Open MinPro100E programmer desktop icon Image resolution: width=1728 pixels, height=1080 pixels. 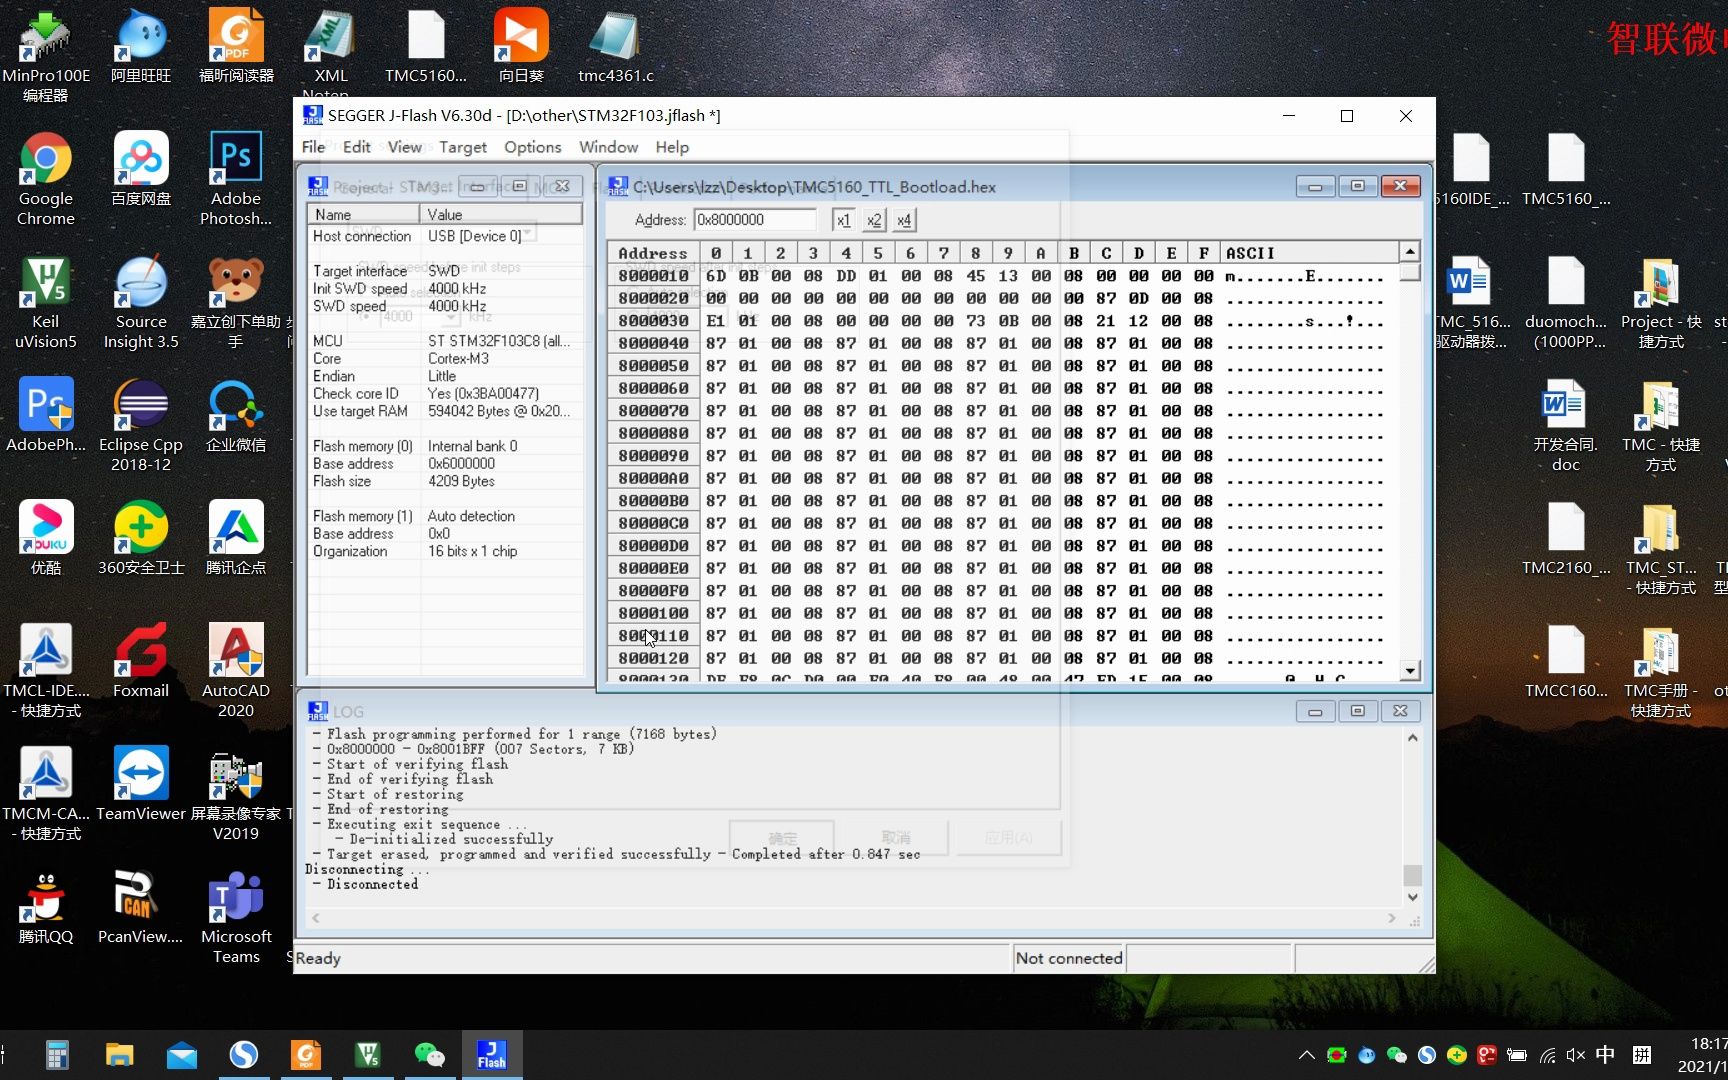point(46,55)
